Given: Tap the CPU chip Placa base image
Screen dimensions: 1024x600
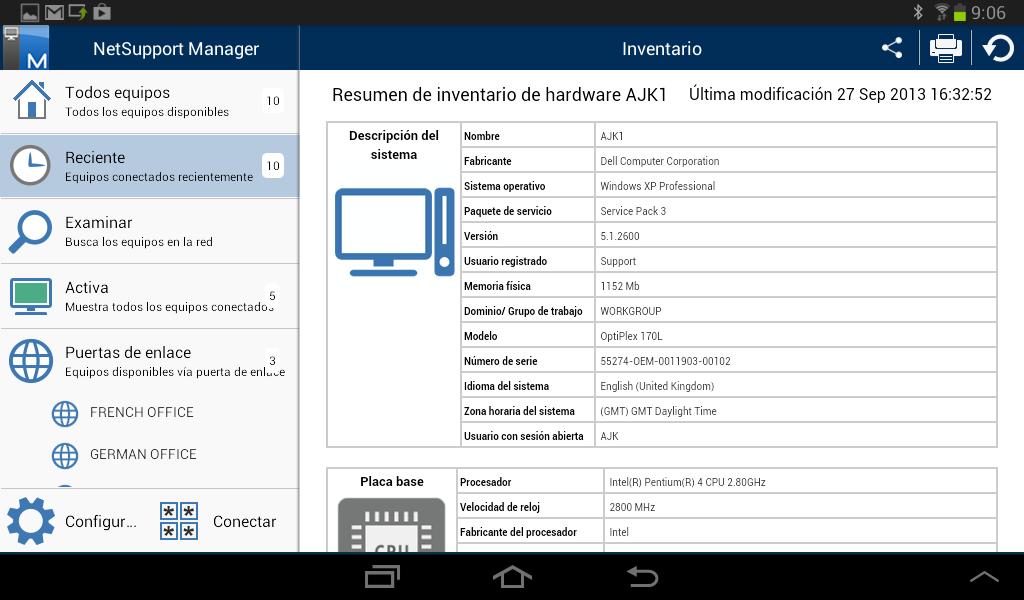Looking at the screenshot, I should pyautogui.click(x=391, y=525).
